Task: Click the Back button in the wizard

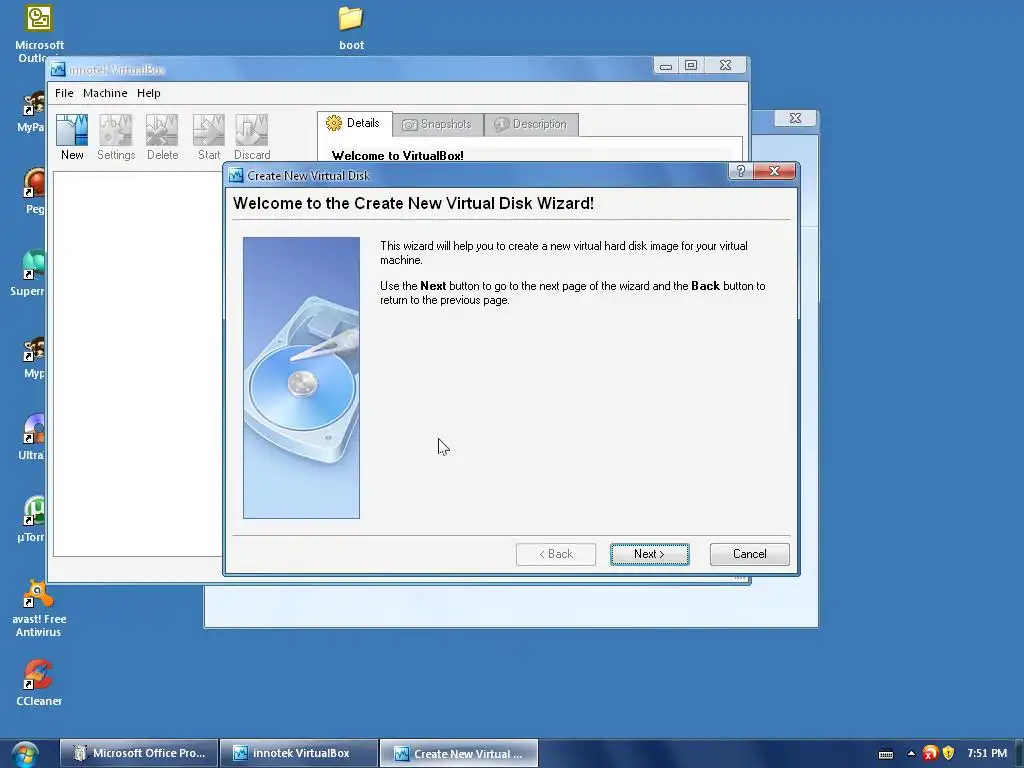Action: (556, 554)
